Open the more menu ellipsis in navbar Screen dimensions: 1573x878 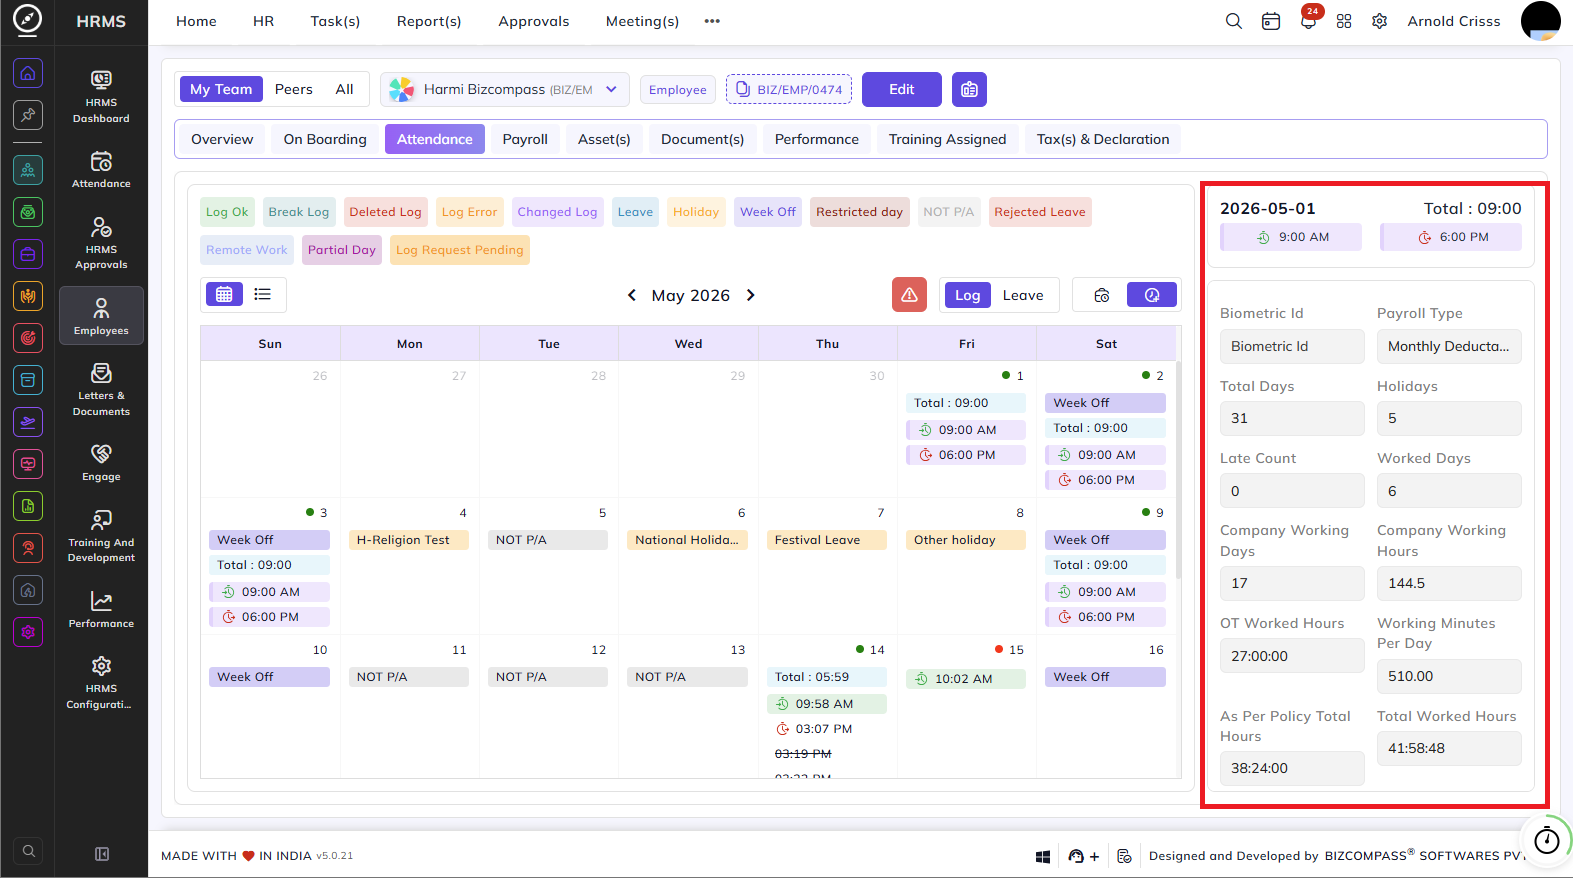click(712, 21)
